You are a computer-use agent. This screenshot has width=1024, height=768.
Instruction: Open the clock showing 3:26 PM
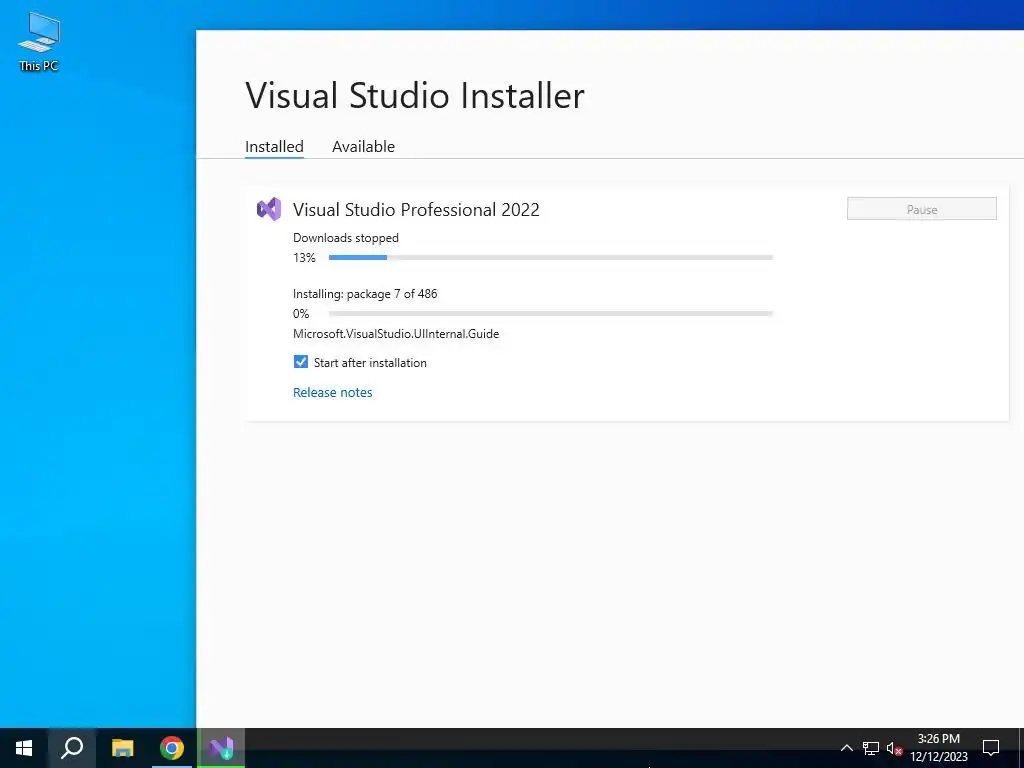tap(939, 748)
